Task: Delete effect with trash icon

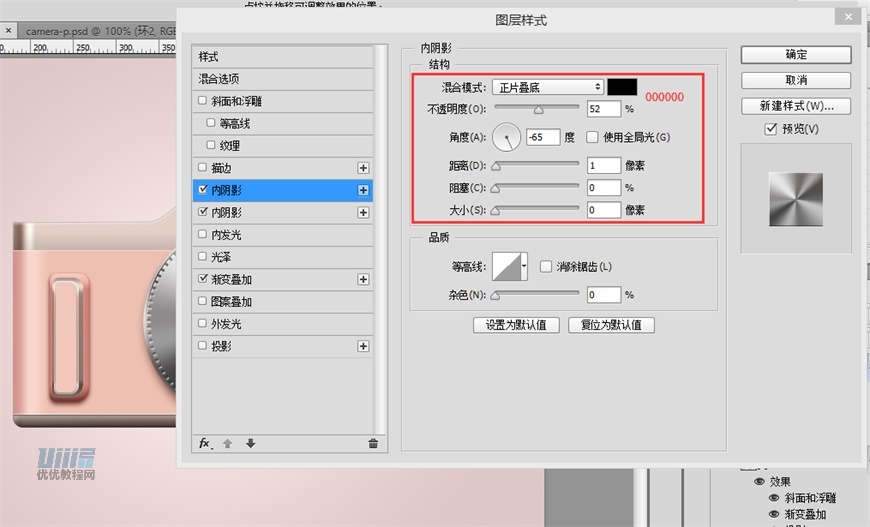Action: click(373, 443)
